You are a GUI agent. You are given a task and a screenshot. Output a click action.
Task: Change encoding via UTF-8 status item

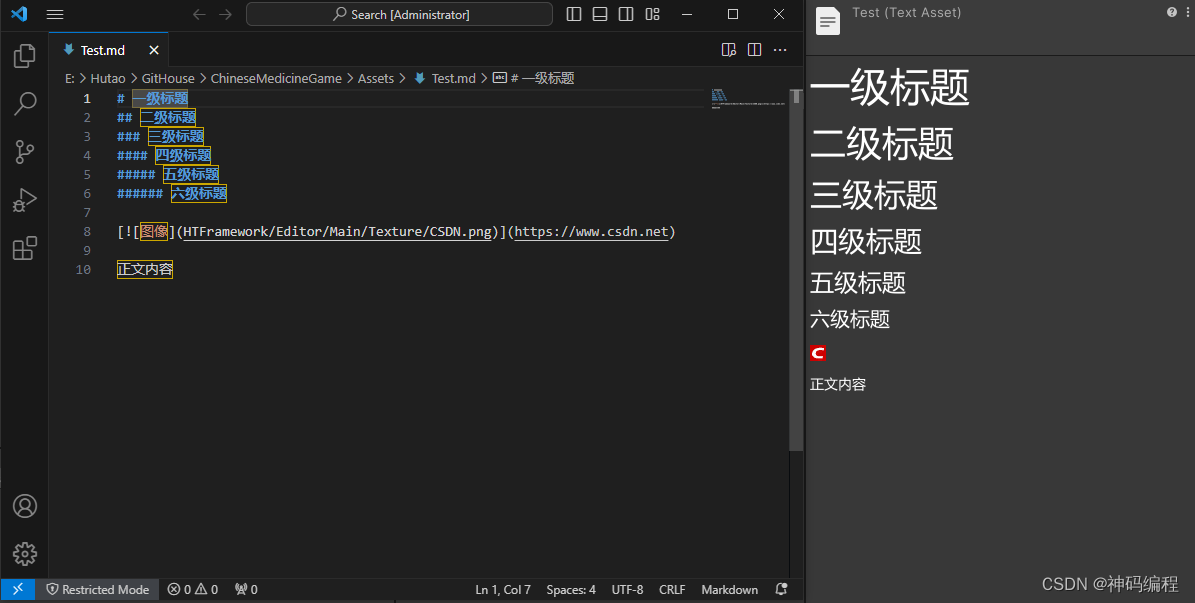(627, 589)
